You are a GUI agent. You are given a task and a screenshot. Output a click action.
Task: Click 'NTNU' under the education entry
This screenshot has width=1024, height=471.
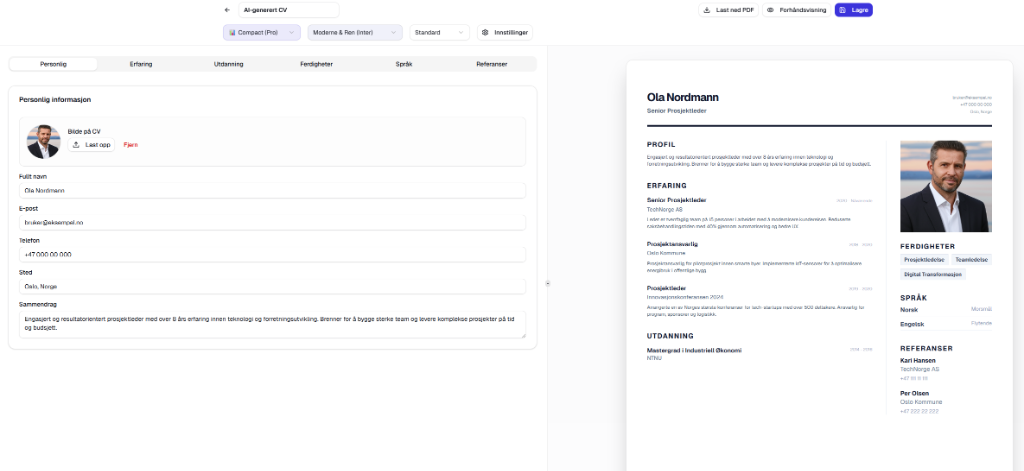[x=654, y=359]
